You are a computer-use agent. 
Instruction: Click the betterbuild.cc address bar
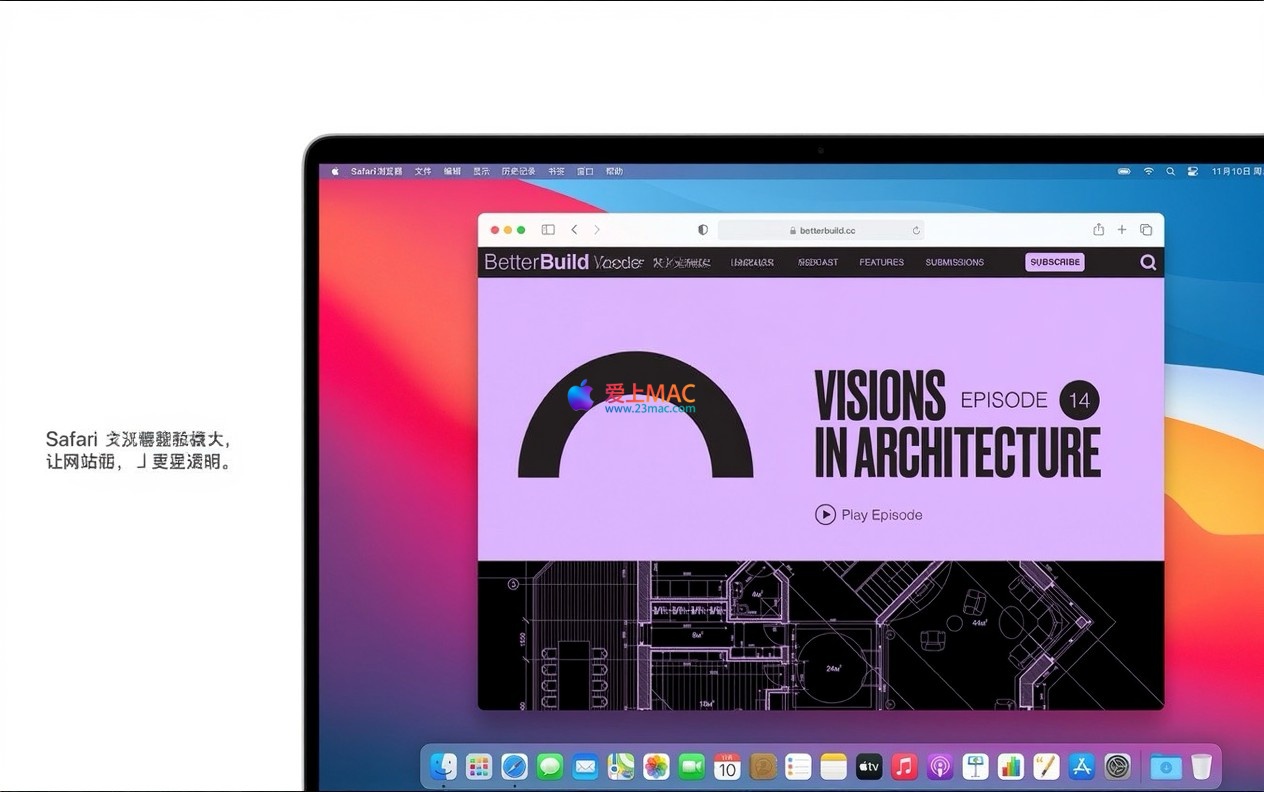click(x=820, y=230)
